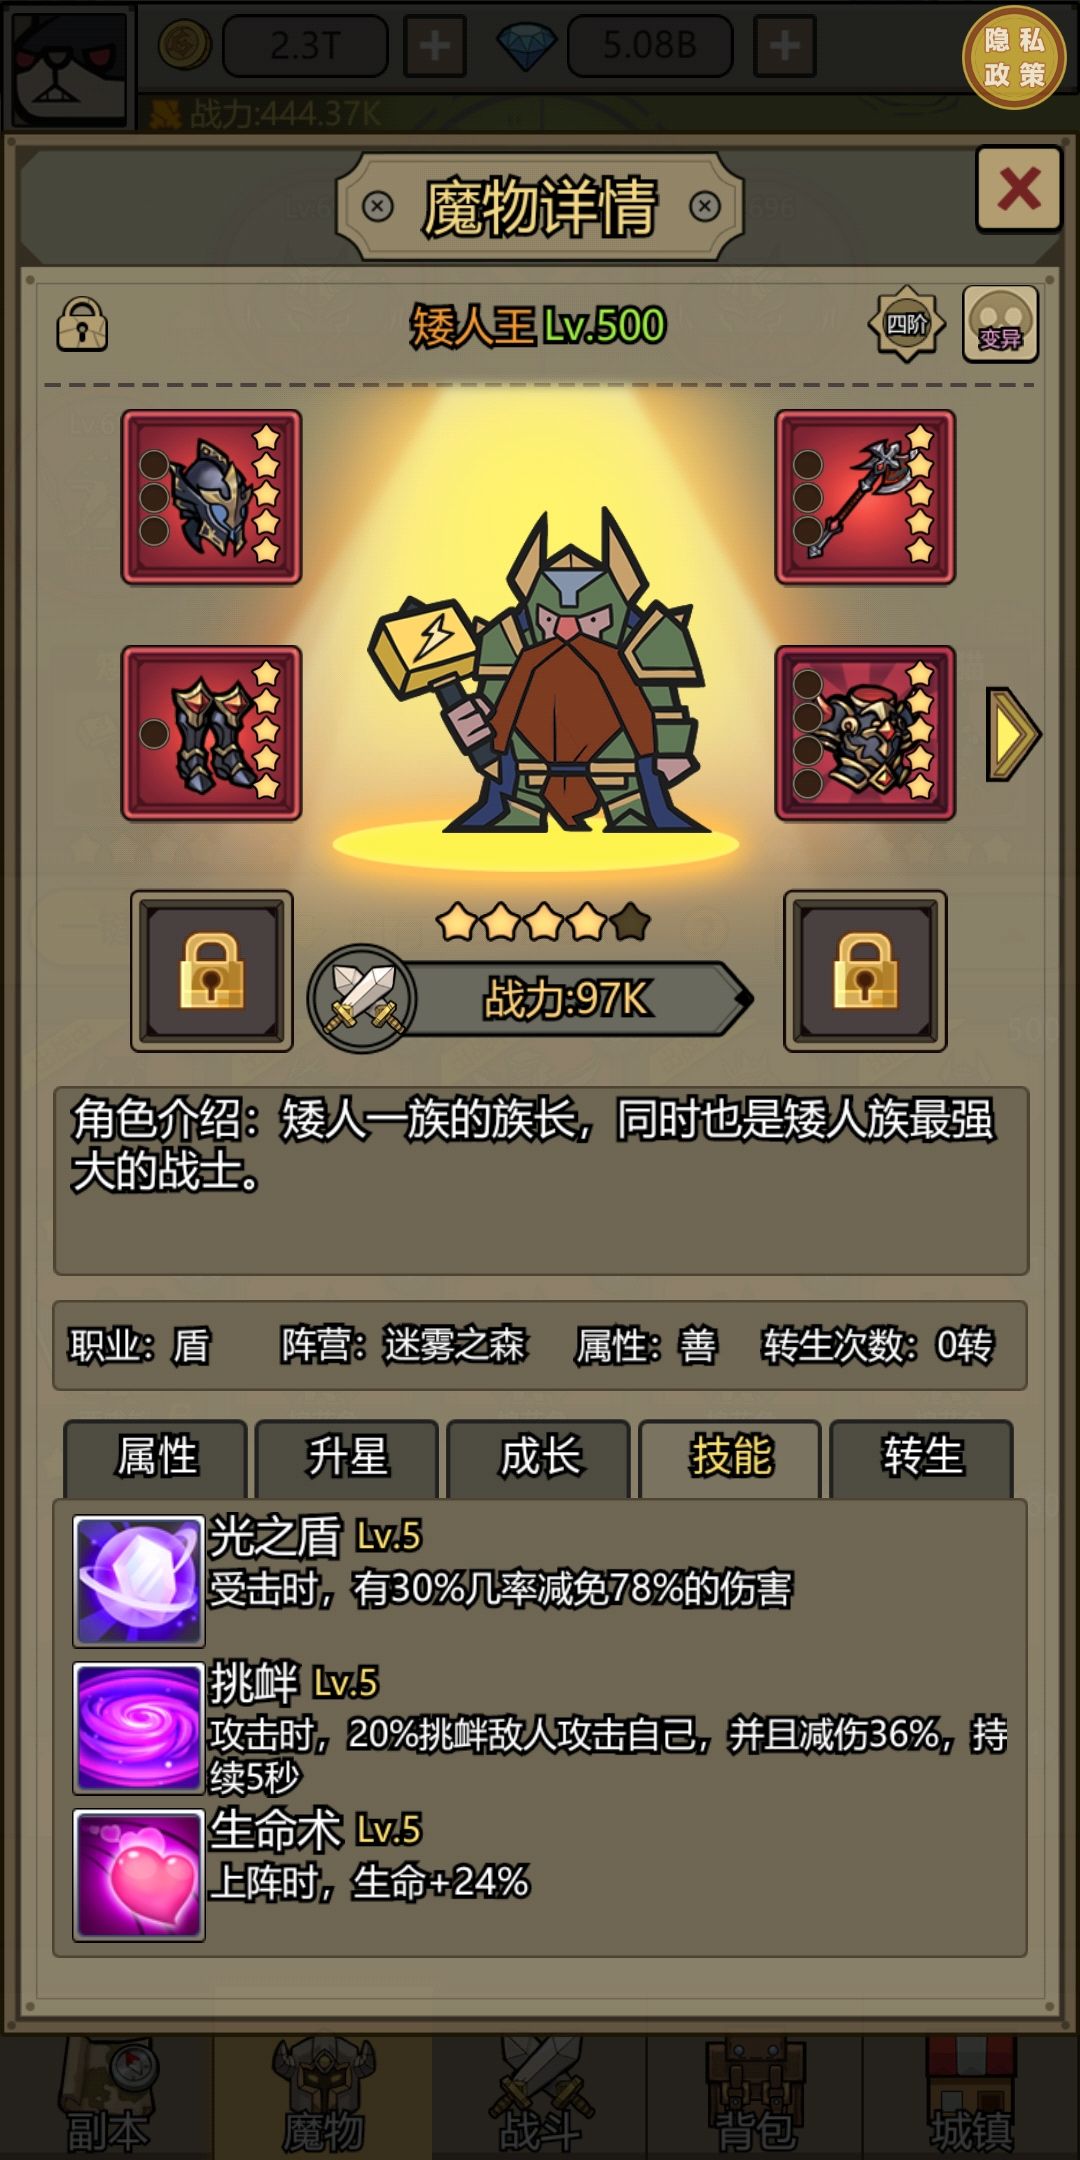The height and width of the screenshot is (2160, 1080).
Task: Switch to the 成长 tab
Action: pyautogui.click(x=539, y=1457)
